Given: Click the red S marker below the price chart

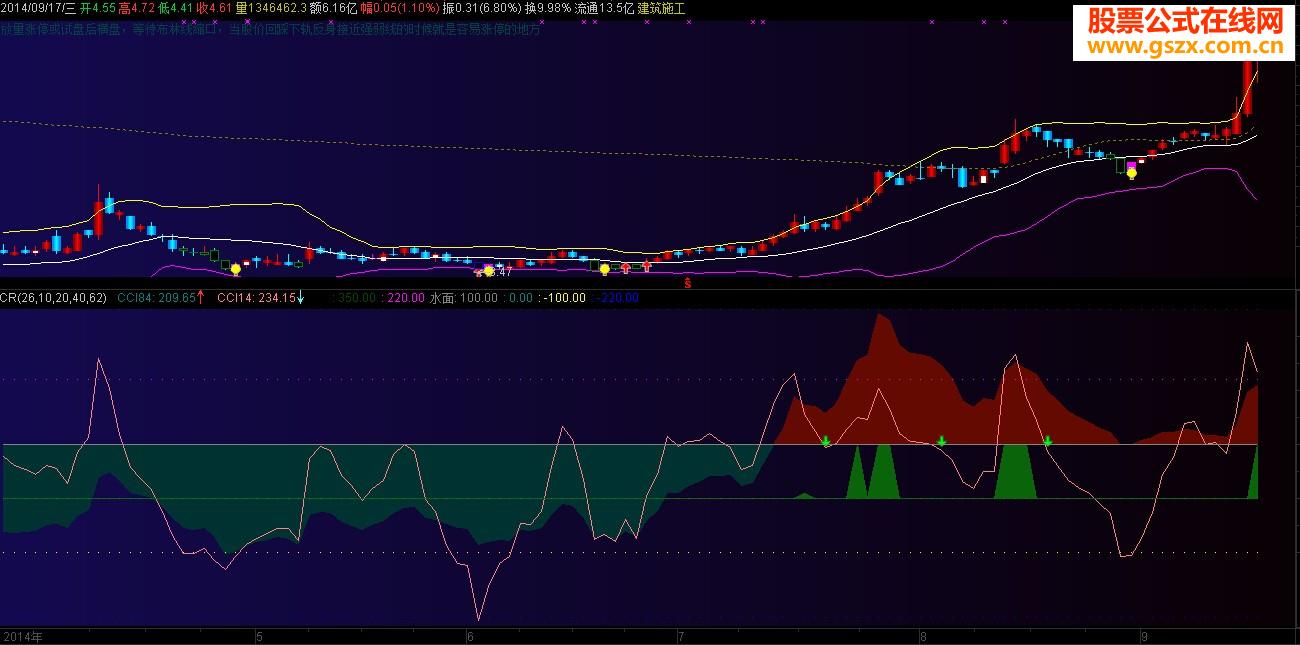Looking at the screenshot, I should [688, 283].
